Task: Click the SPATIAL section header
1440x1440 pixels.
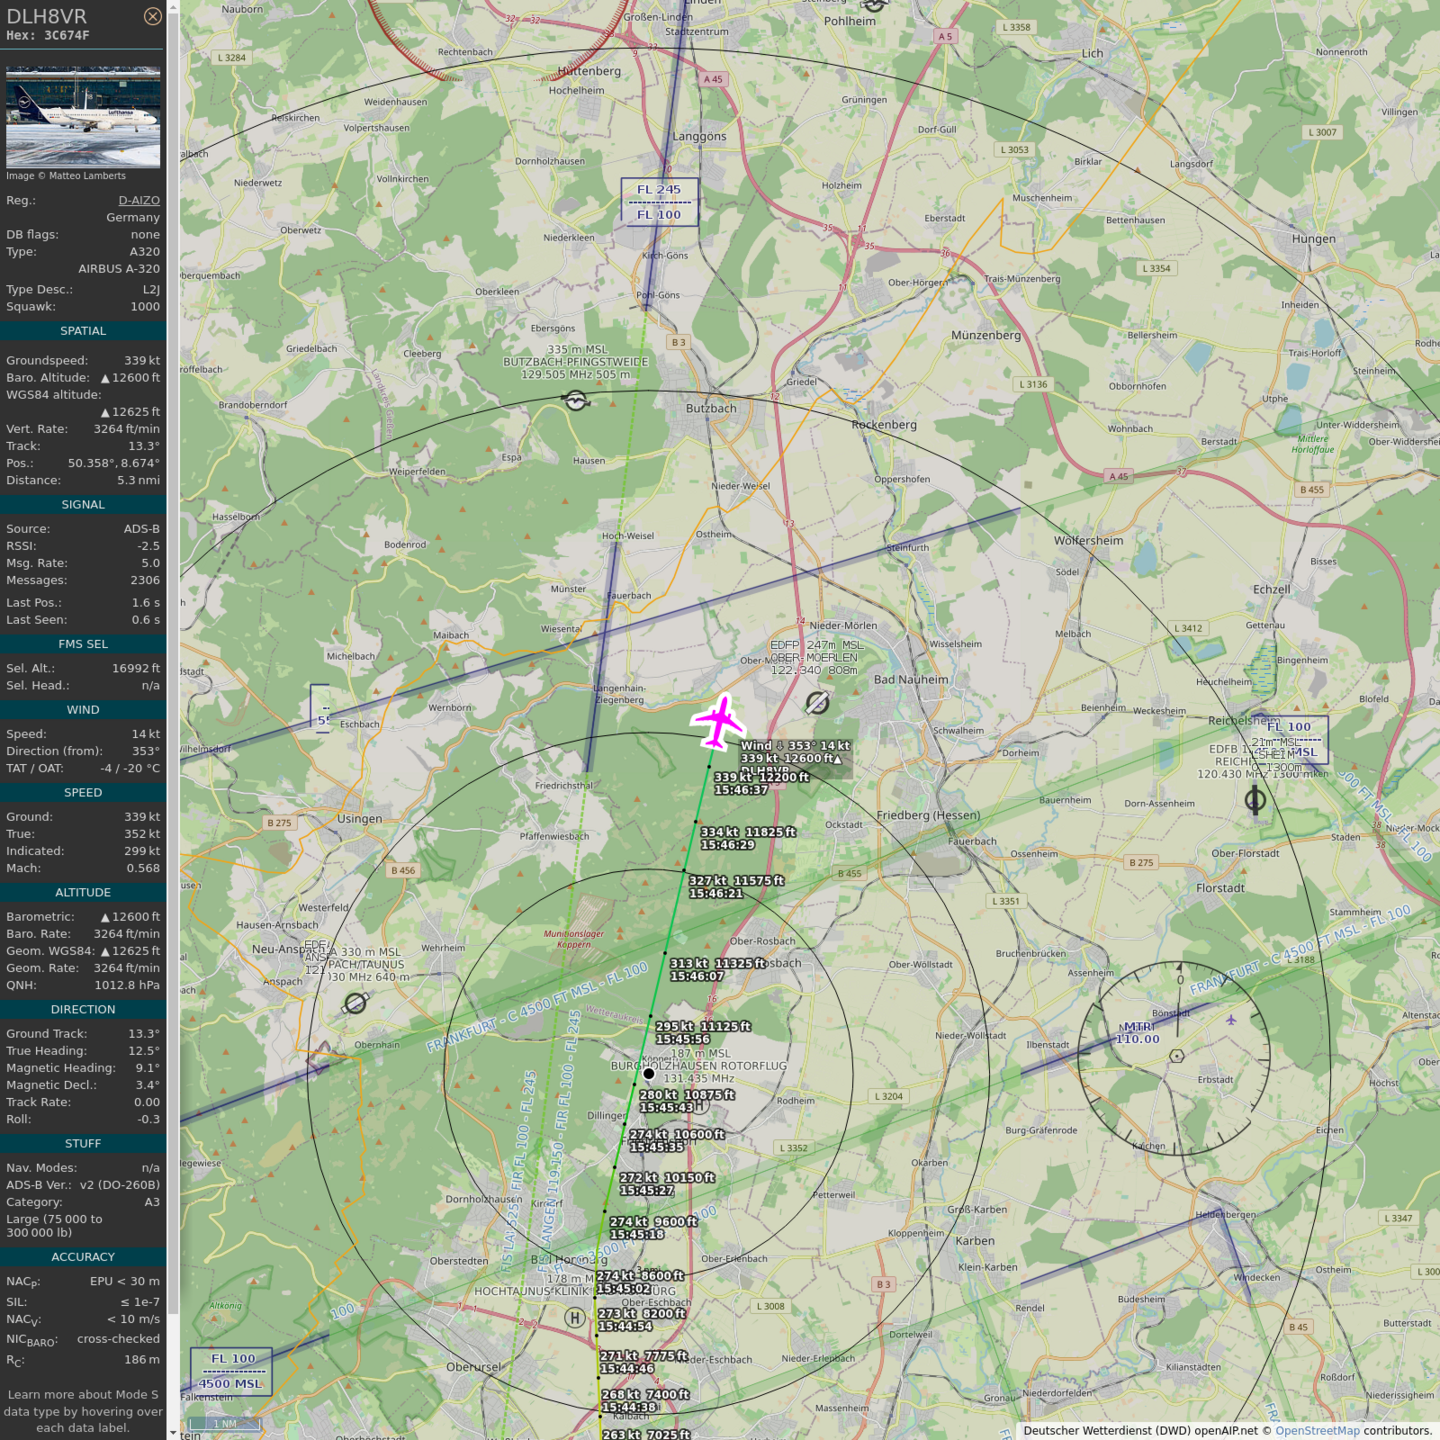Action: 83,331
